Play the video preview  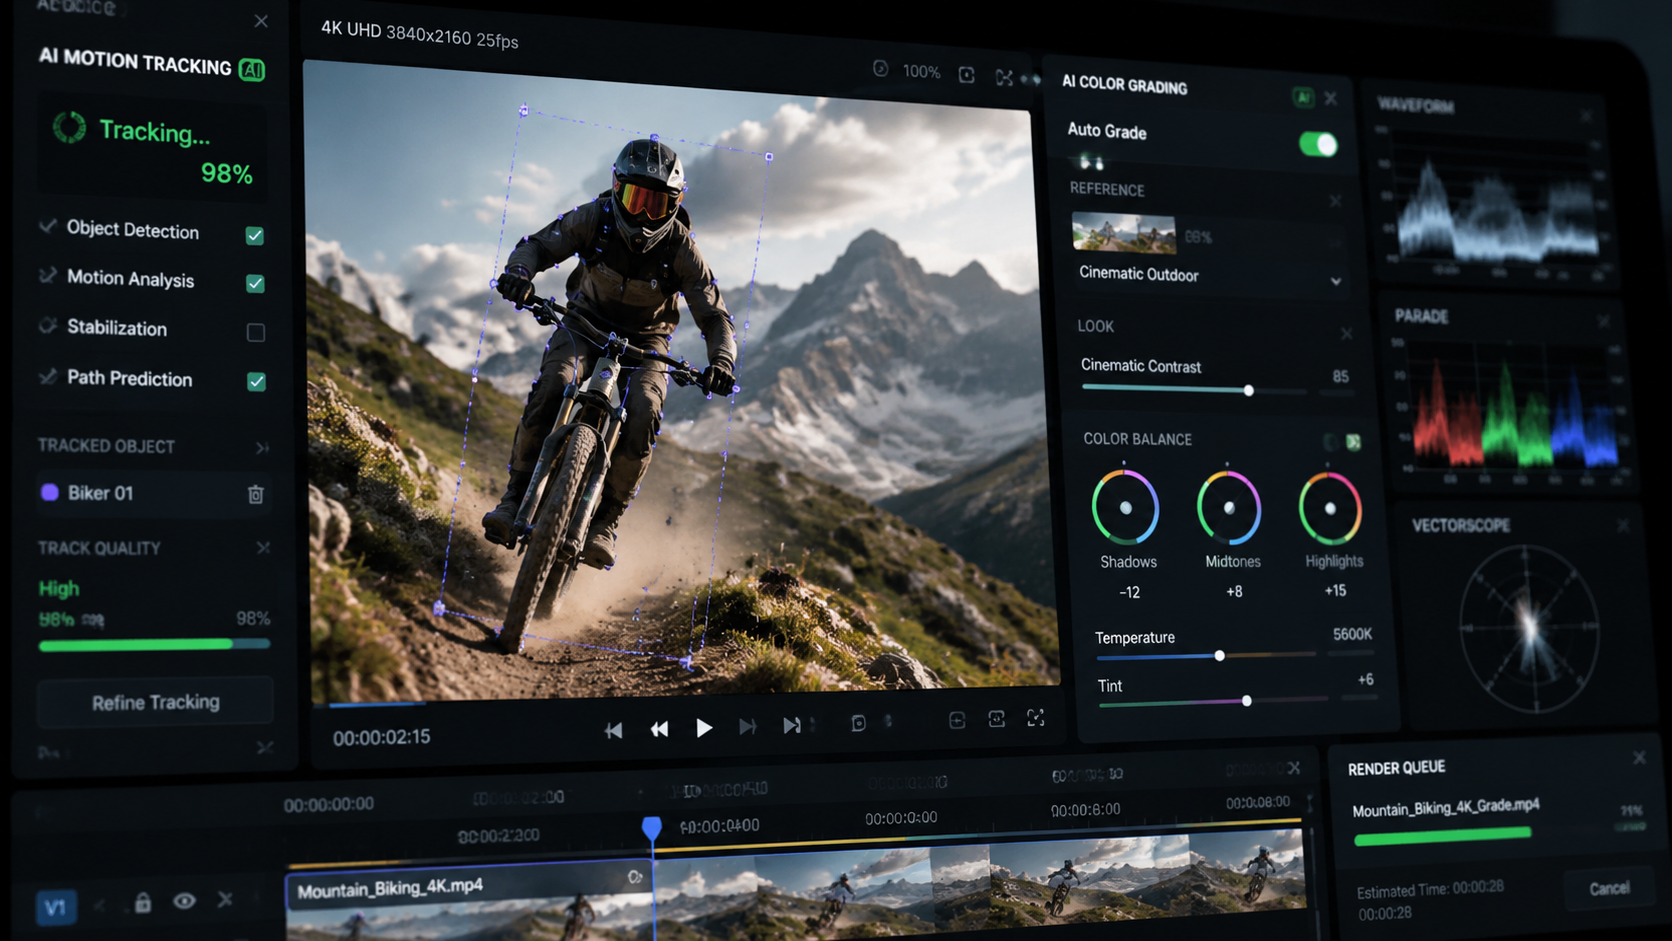coord(704,728)
